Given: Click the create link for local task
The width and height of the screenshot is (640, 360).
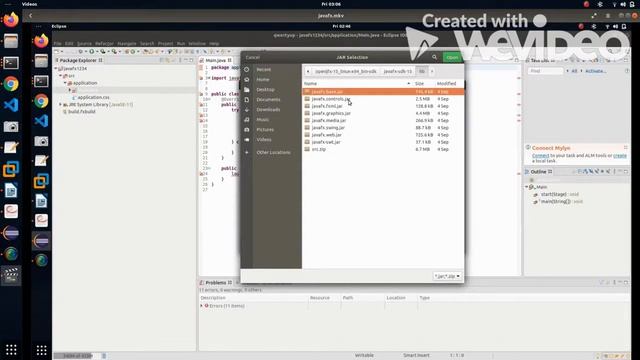Looking at the screenshot, I should [x=620, y=156].
